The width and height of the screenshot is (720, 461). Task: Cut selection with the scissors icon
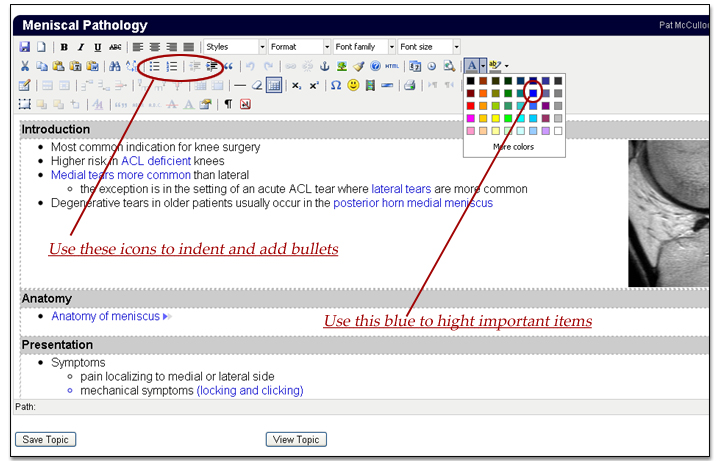pyautogui.click(x=25, y=66)
